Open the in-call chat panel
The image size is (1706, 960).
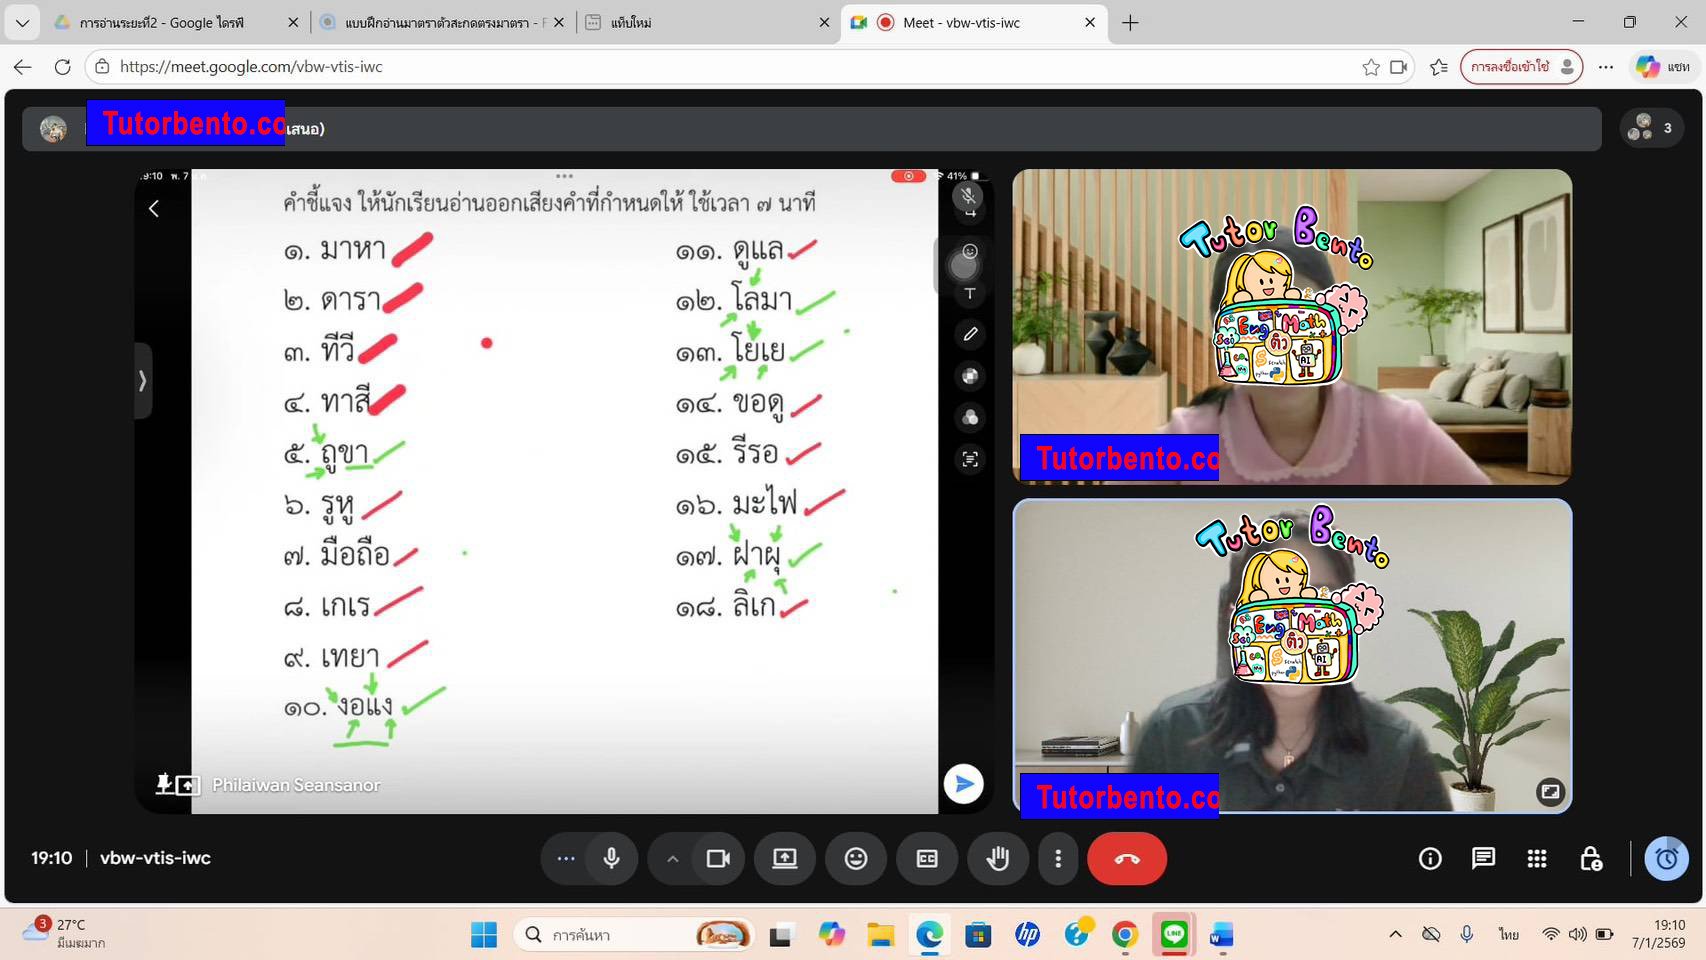pyautogui.click(x=1482, y=858)
